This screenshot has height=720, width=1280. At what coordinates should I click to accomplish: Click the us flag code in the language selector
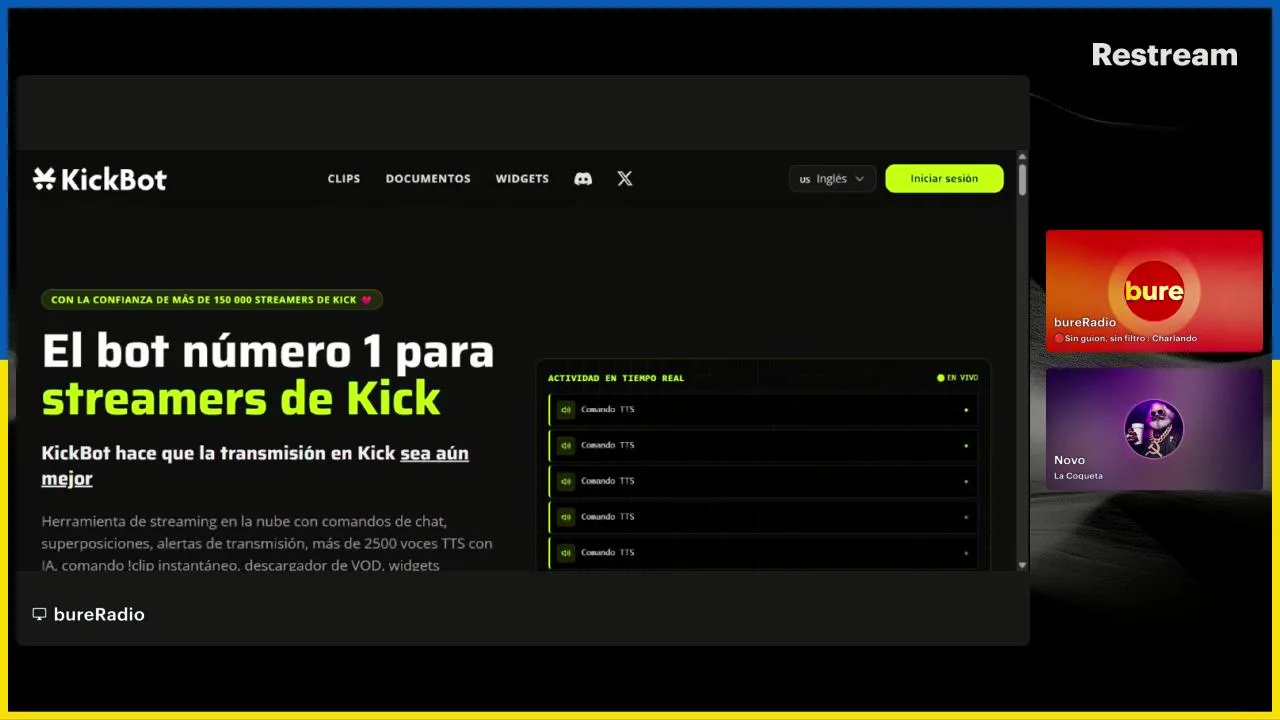805,179
